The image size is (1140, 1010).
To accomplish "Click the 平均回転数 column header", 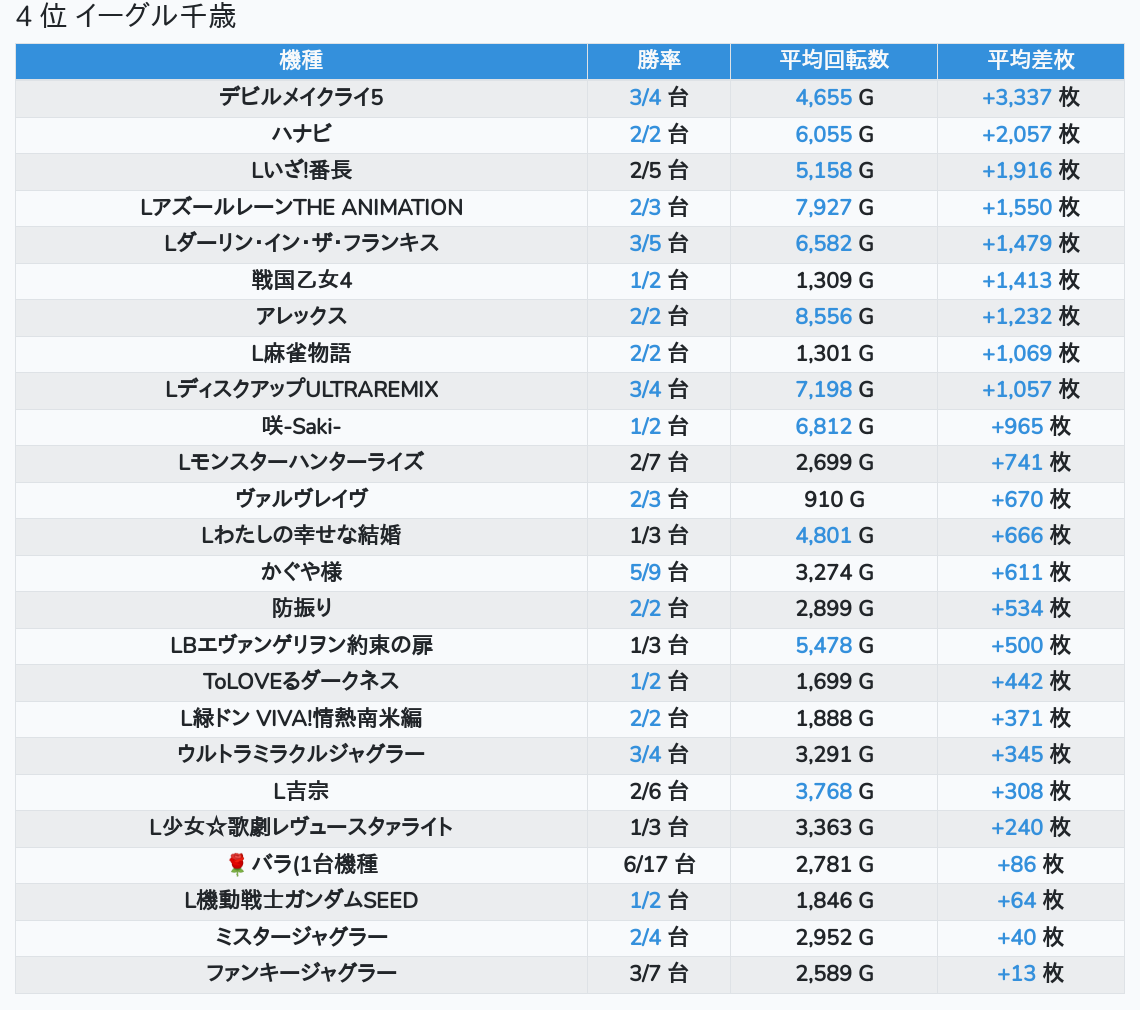I will (x=834, y=60).
